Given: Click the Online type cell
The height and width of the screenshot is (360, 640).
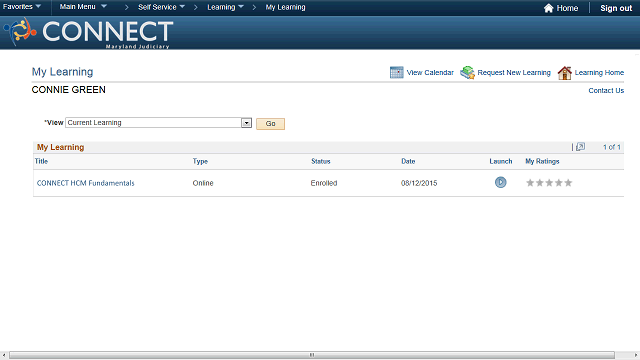Looking at the screenshot, I should pyautogui.click(x=203, y=183).
